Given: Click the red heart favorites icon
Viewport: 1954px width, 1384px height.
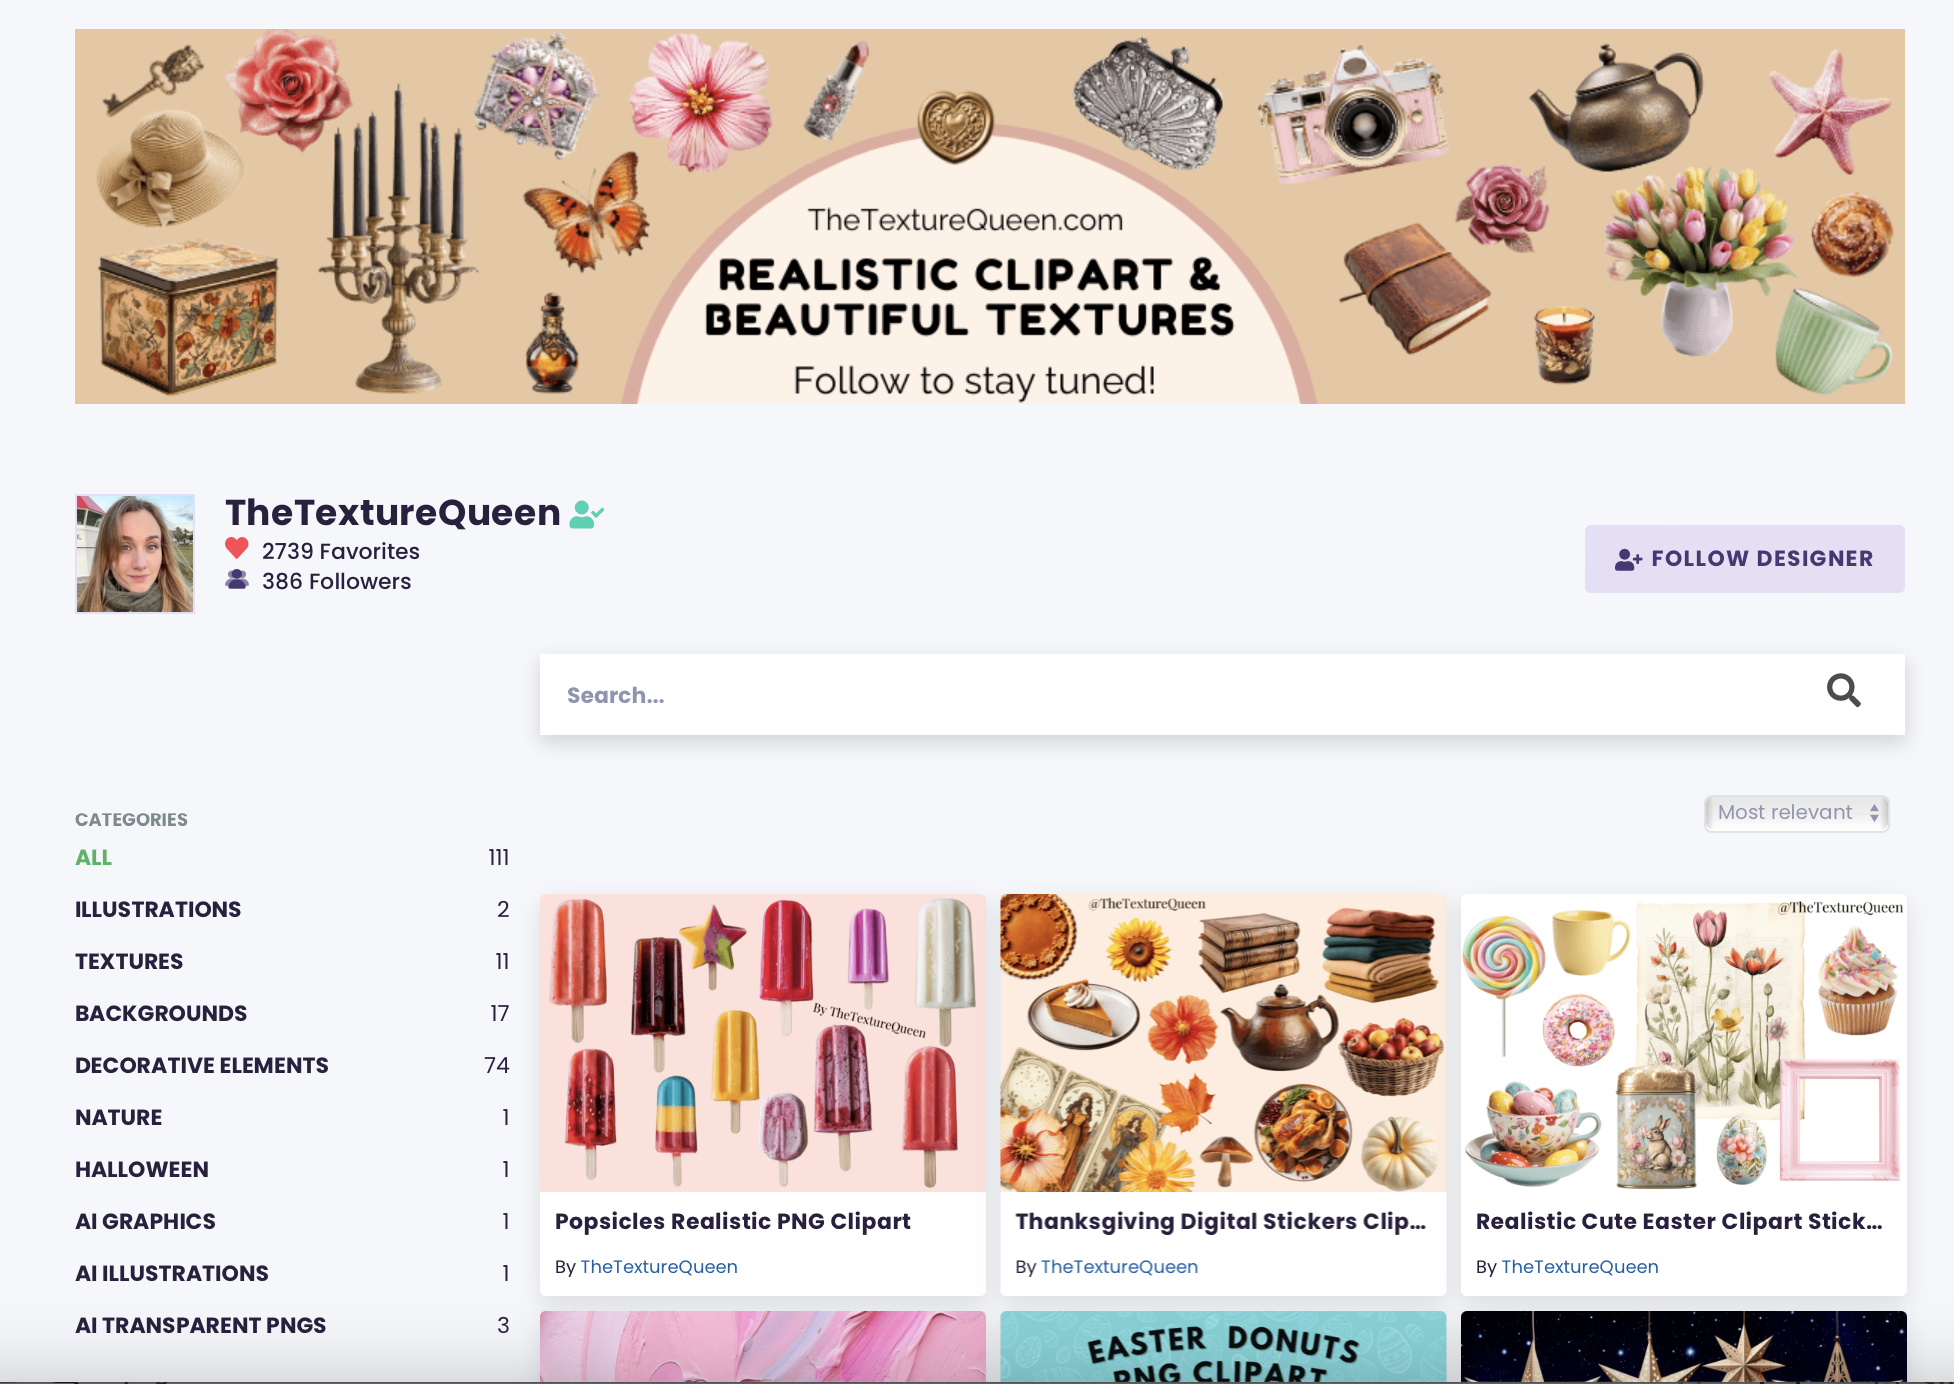Looking at the screenshot, I should 237,549.
